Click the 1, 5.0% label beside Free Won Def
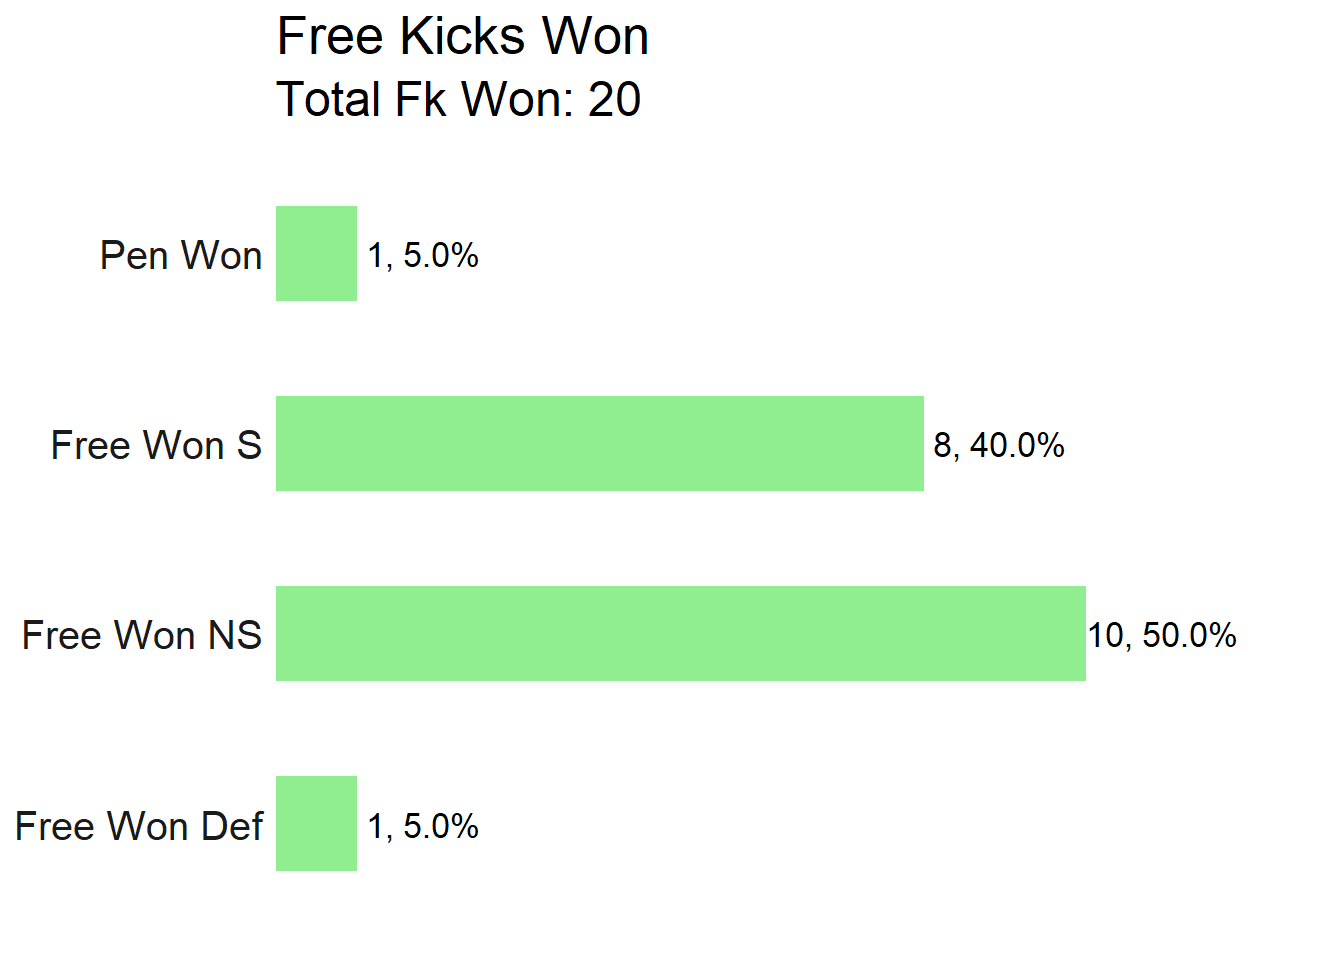 click(423, 827)
